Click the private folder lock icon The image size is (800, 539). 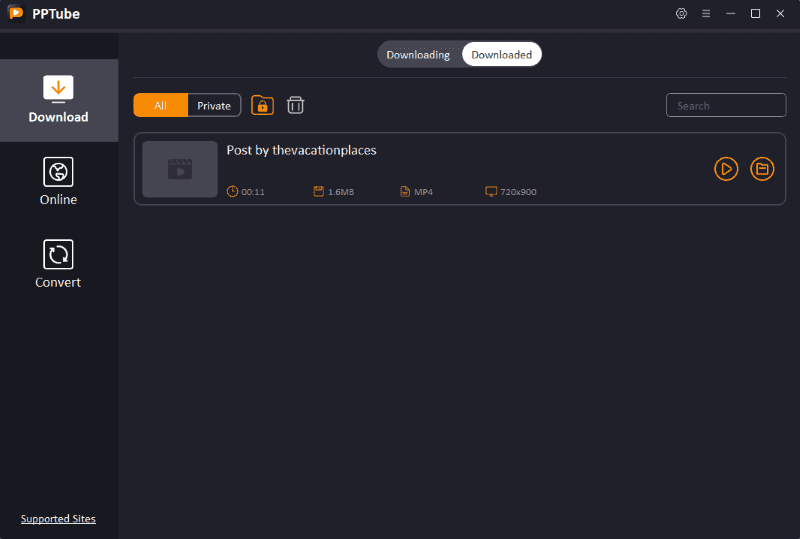[x=262, y=105]
